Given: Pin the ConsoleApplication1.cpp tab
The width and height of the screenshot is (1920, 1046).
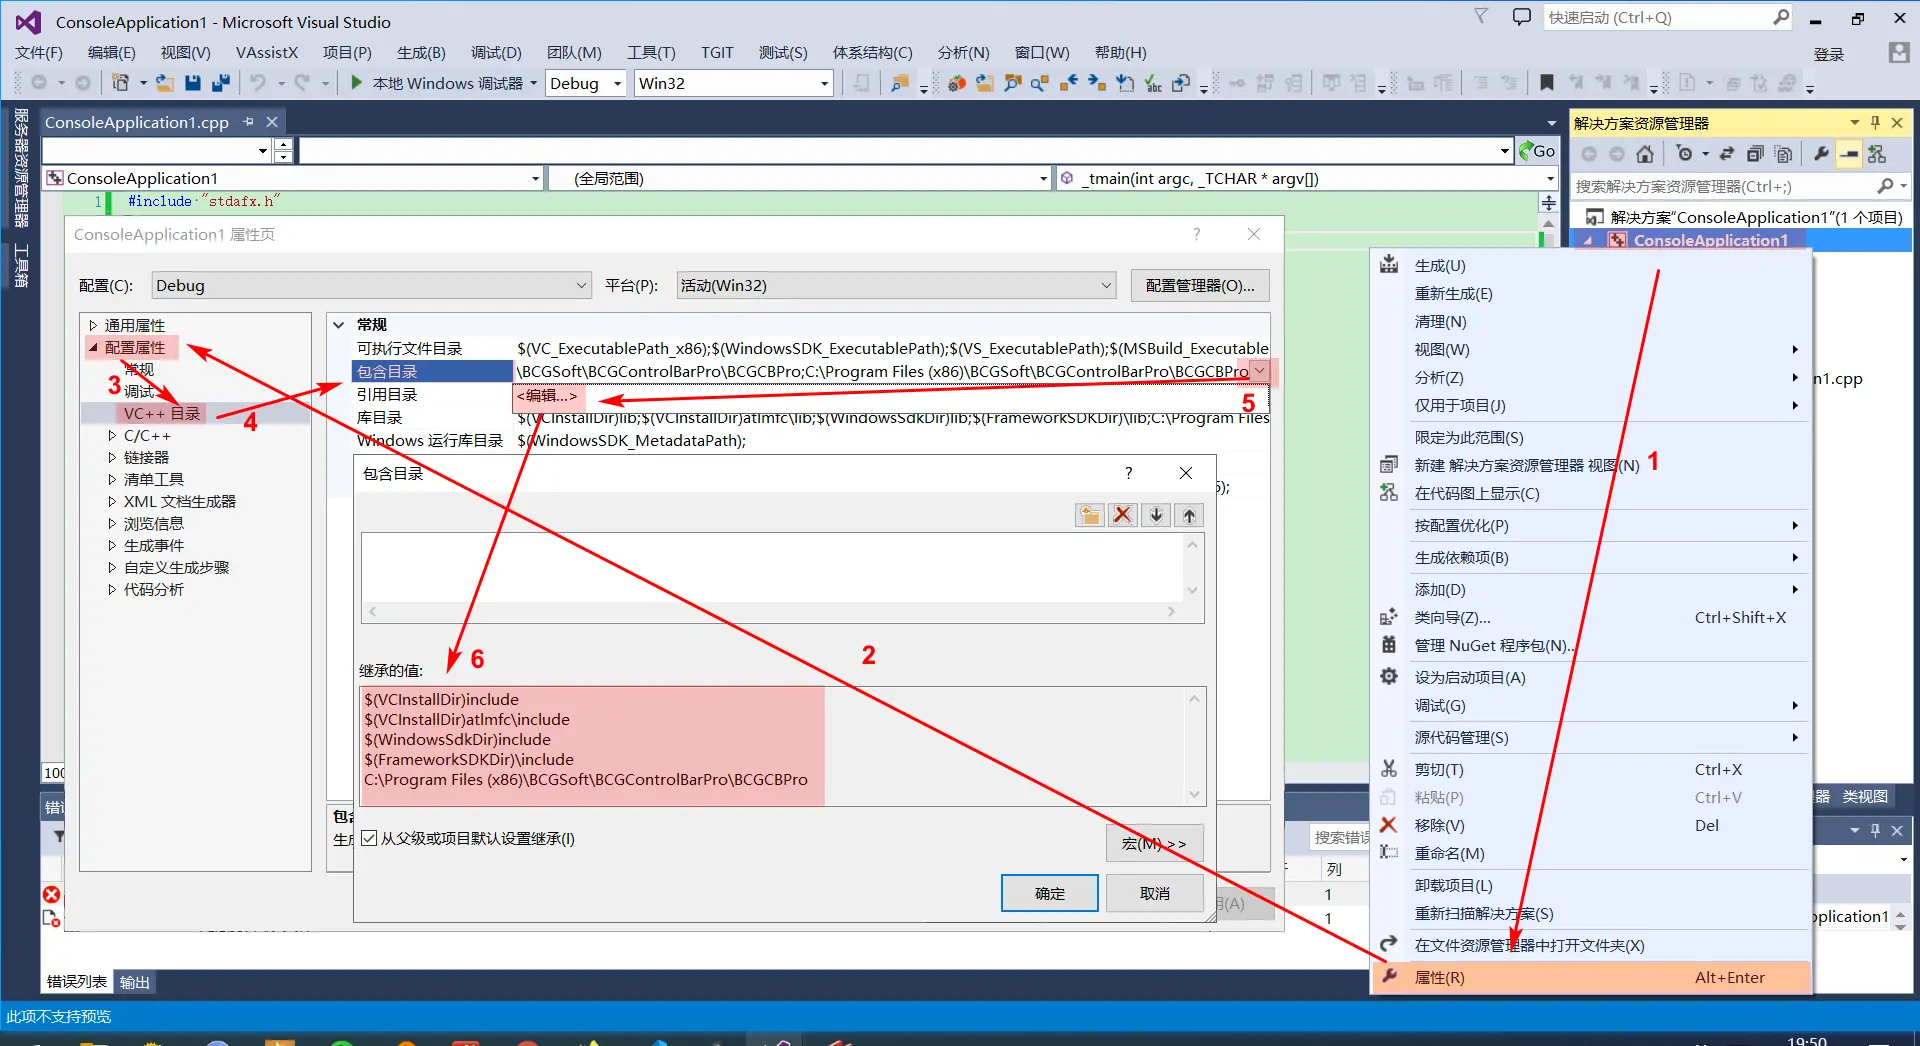Looking at the screenshot, I should click(x=248, y=122).
